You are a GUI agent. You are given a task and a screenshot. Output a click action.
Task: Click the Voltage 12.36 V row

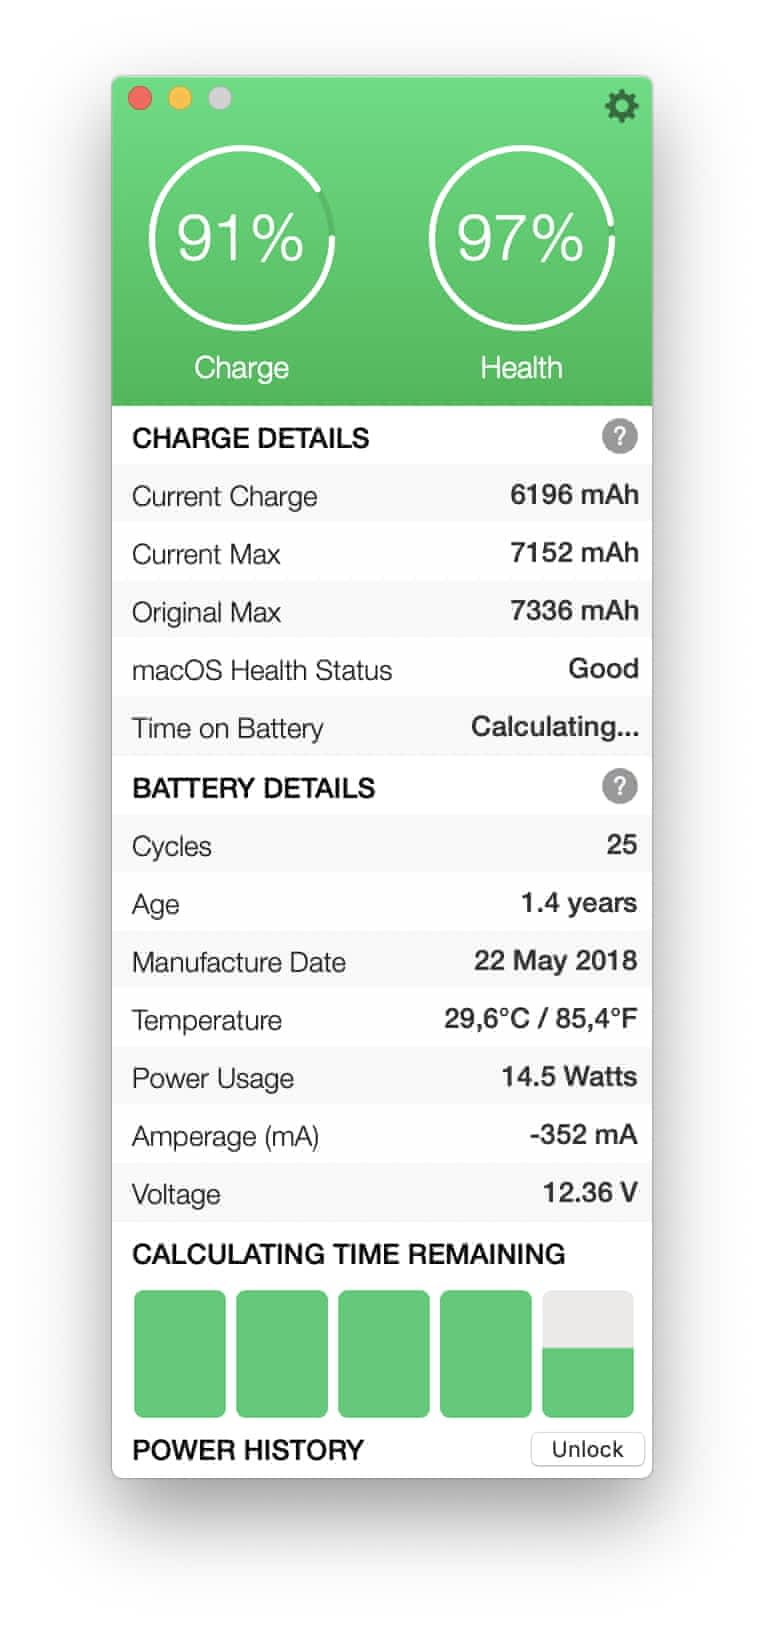382,1193
